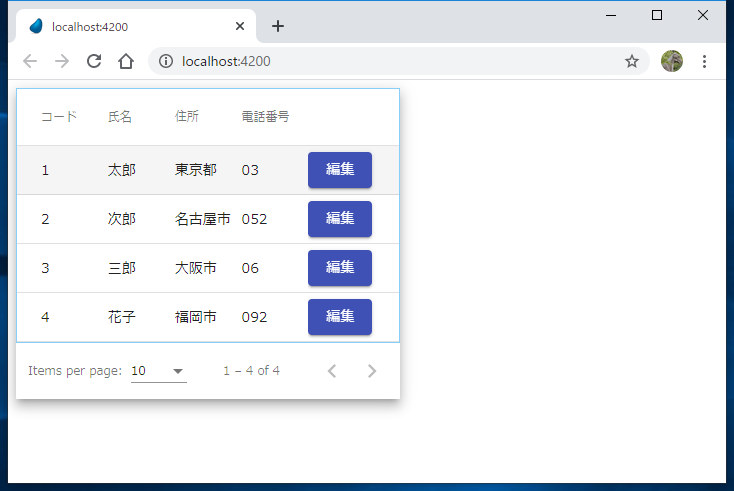Expand the Items per page dropdown
734x491 pixels.
coord(159,371)
